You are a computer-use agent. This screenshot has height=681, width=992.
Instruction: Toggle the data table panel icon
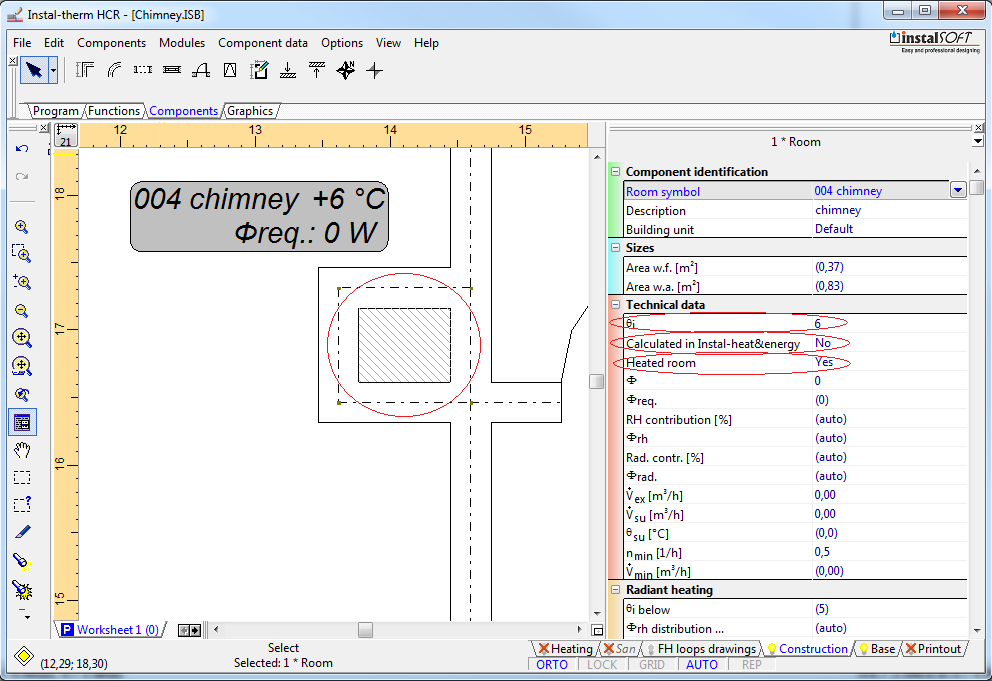pyautogui.click(x=22, y=422)
